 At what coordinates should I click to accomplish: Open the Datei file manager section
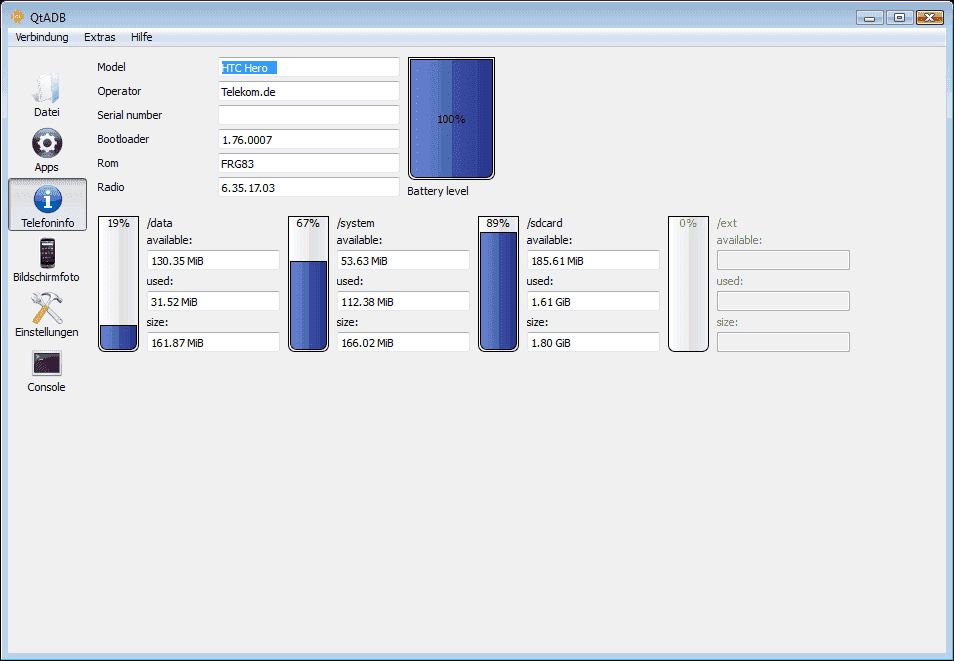click(46, 96)
